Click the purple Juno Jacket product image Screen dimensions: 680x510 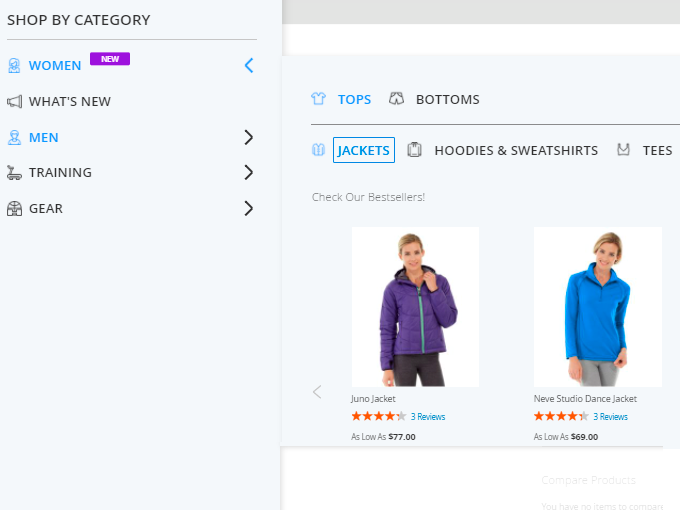pyautogui.click(x=415, y=307)
